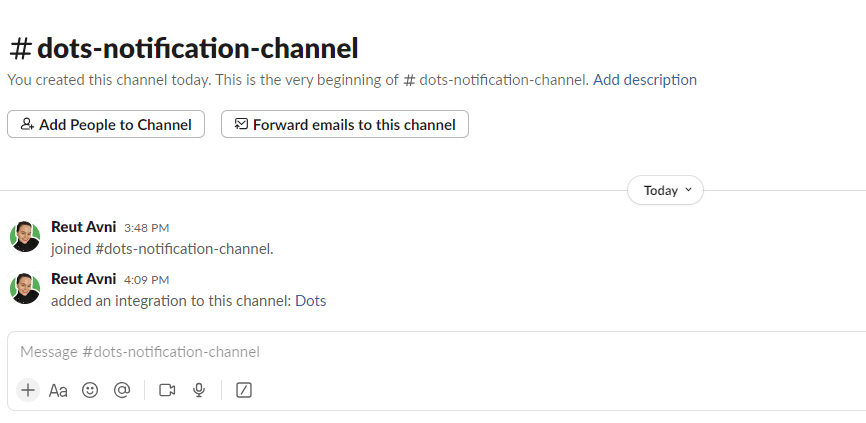Start recording a video clip
This screenshot has width=866, height=423.
(x=167, y=390)
